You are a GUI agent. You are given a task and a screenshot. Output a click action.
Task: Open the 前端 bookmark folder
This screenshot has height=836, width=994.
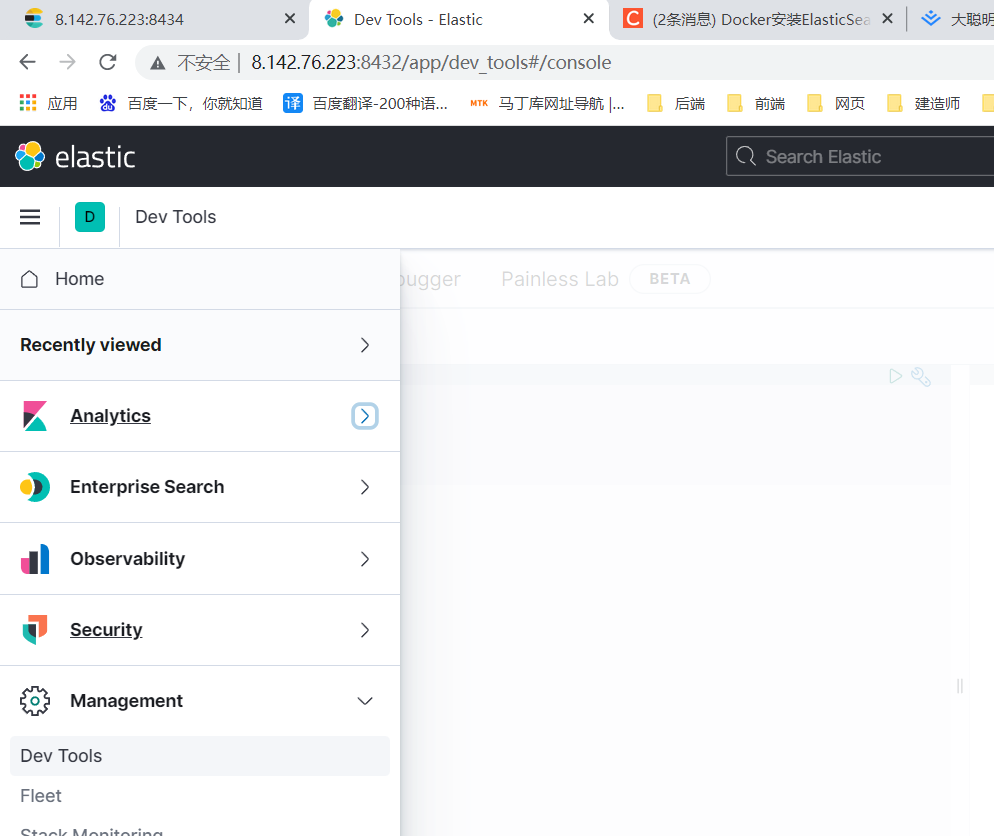click(x=756, y=103)
